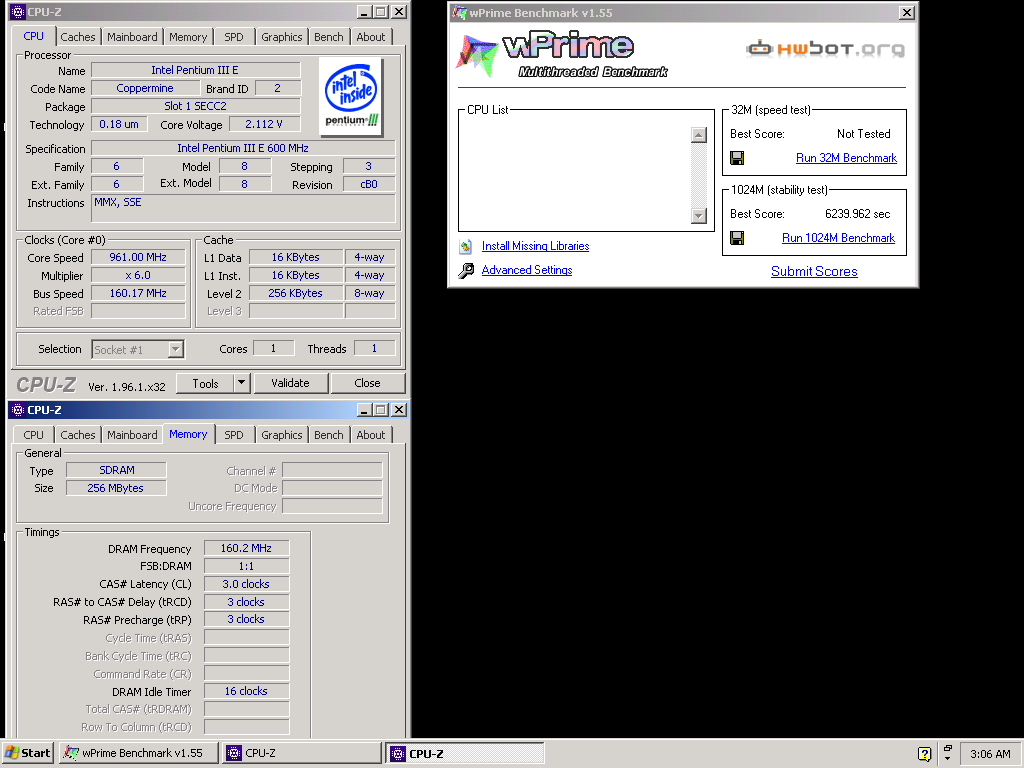Click the Intel Inside Pentium III logo
1024x768 pixels.
tap(351, 97)
